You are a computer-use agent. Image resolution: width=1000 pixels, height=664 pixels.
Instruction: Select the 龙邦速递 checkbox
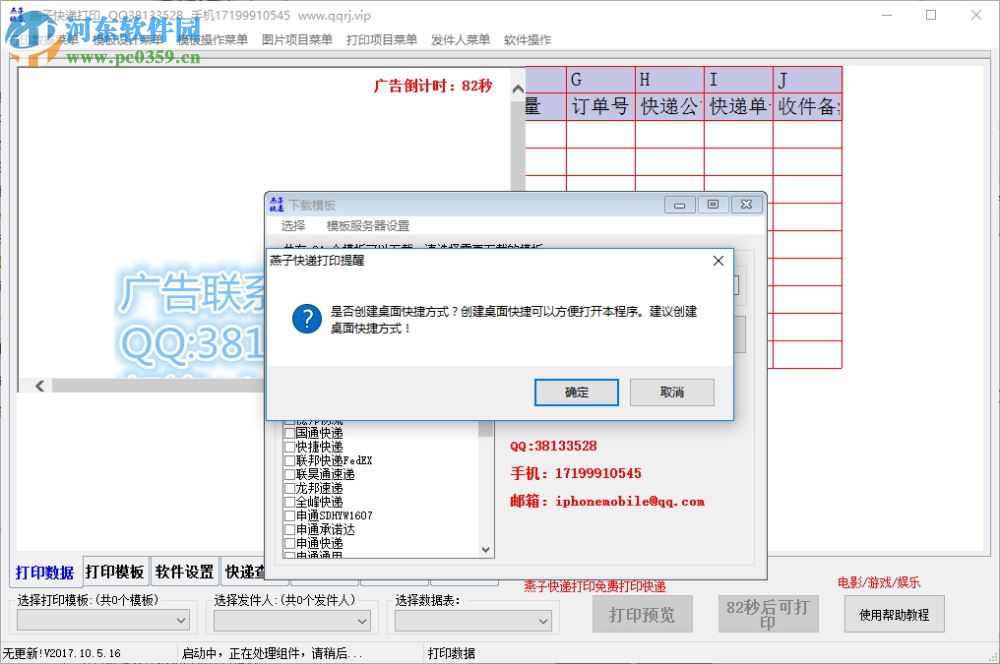click(289, 489)
